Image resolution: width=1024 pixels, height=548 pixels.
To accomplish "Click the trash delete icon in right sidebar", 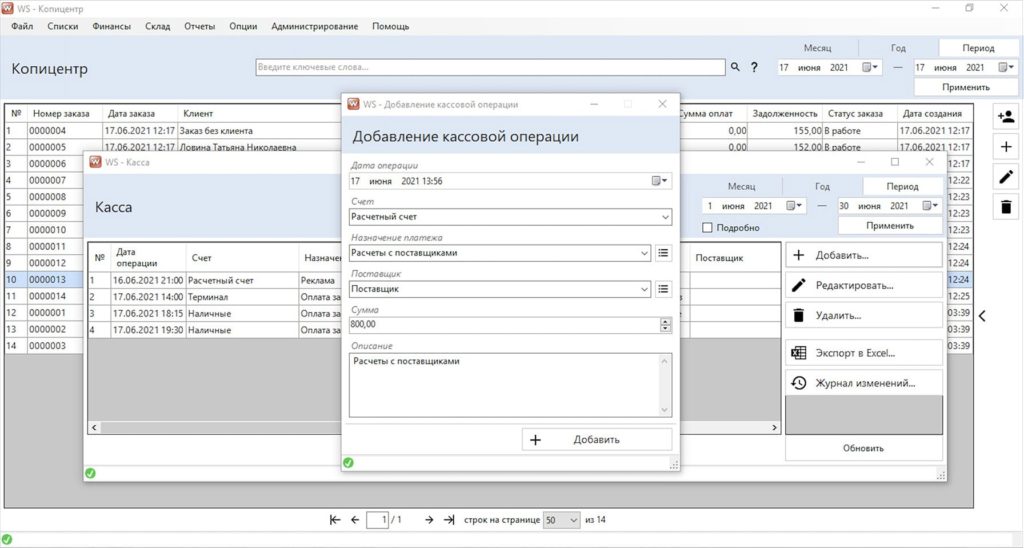I will [1006, 207].
